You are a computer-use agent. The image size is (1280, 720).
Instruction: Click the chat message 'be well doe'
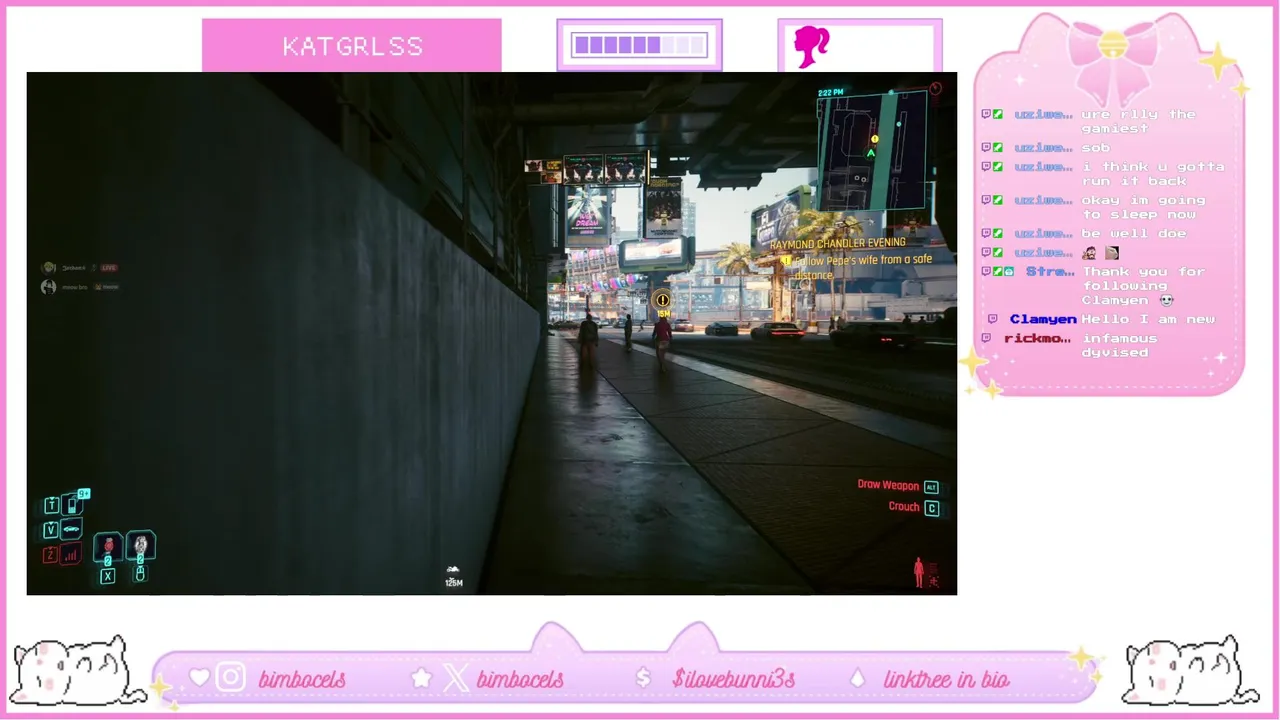pyautogui.click(x=1133, y=233)
